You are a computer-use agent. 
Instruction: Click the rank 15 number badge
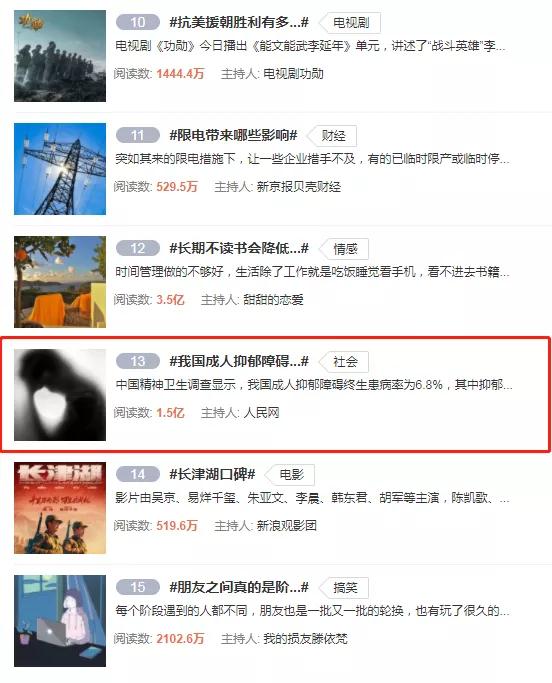click(138, 587)
